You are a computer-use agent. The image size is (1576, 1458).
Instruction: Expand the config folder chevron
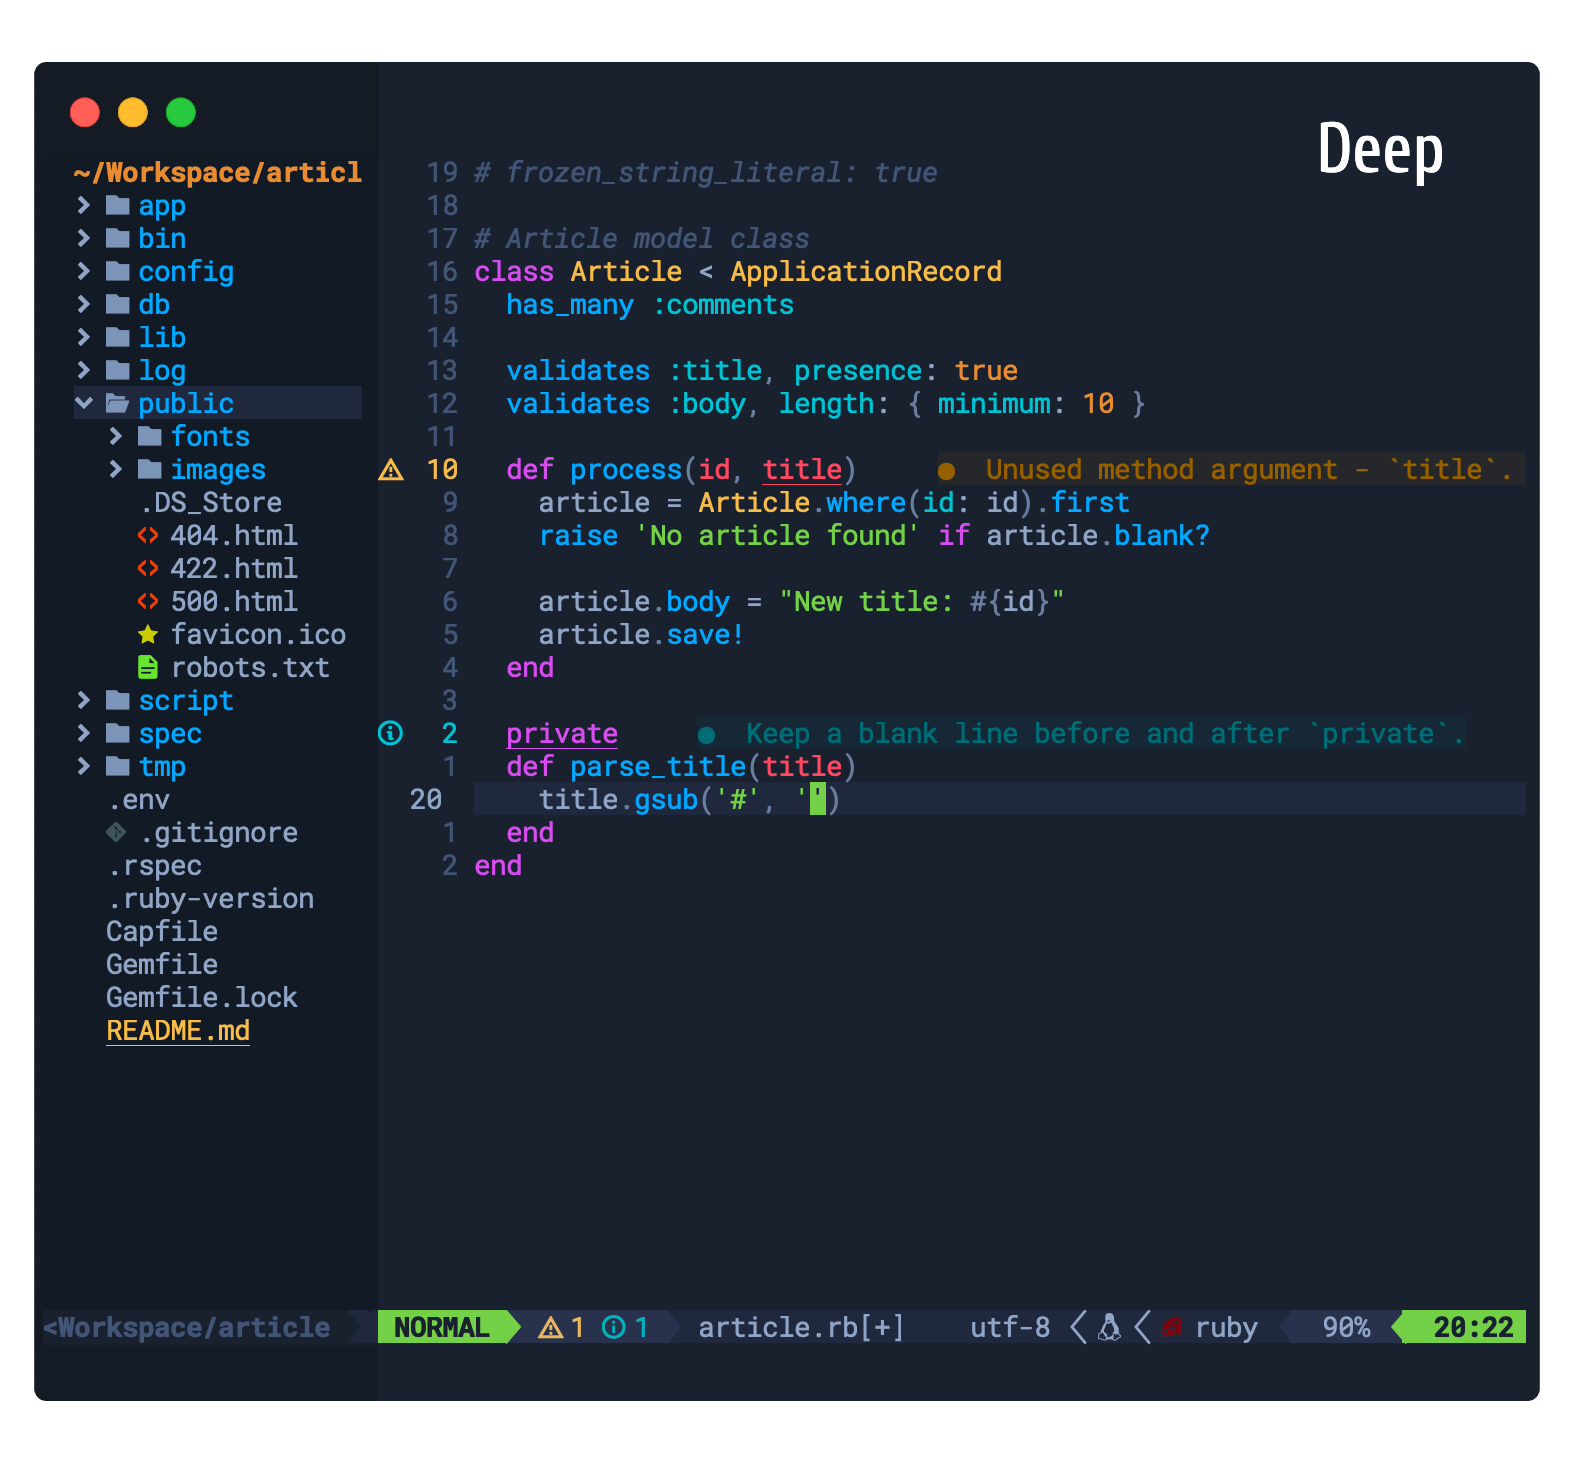pyautogui.click(x=84, y=271)
